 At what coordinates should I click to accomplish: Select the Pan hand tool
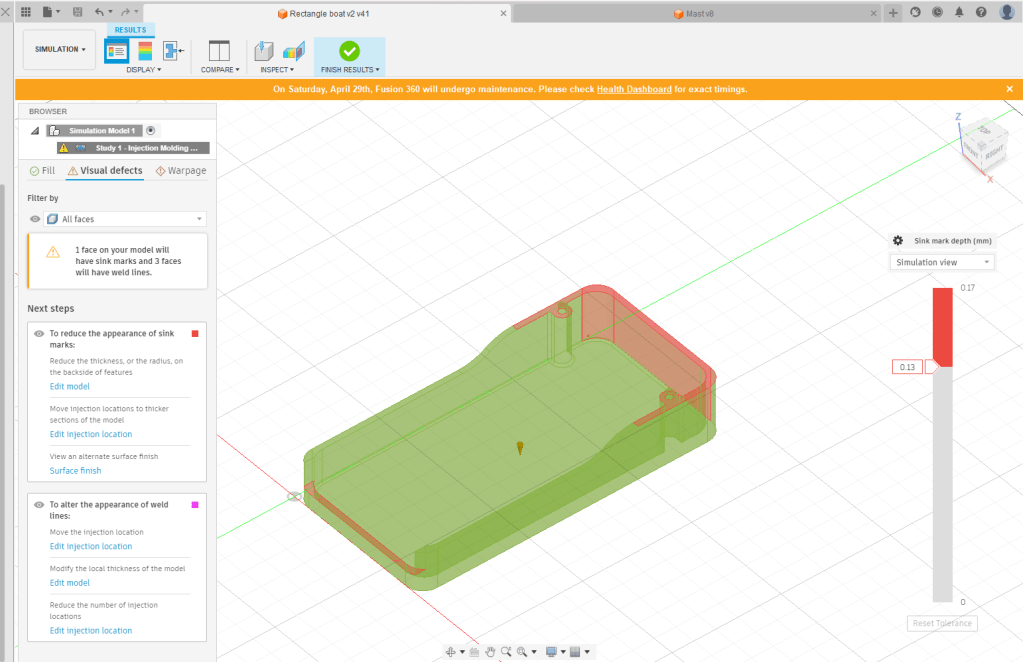(x=490, y=652)
